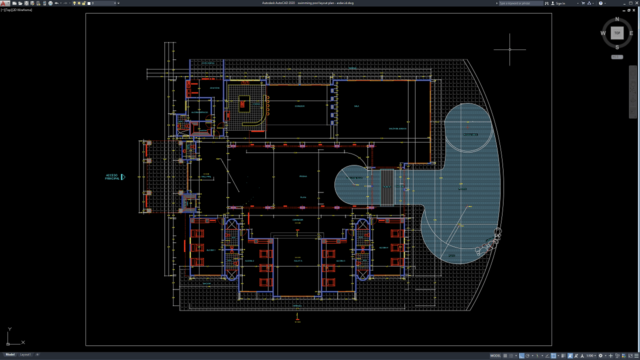This screenshot has width=640, height=360.
Task: Click the annotation monitor plus icon
Action: pos(611,356)
